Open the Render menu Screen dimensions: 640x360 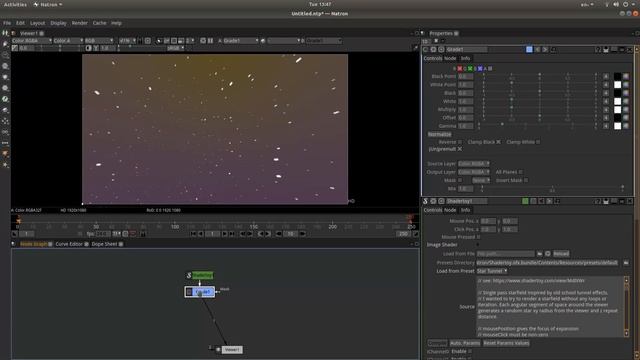(80, 23)
